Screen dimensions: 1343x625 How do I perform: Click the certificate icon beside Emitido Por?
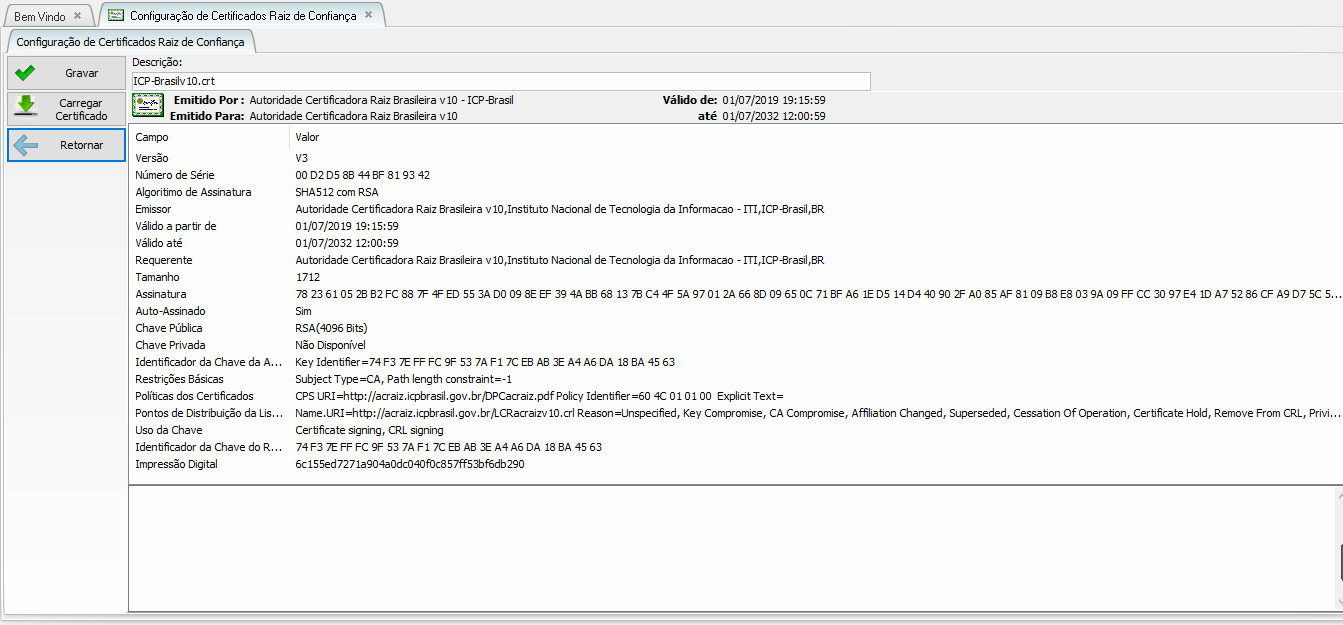[148, 107]
